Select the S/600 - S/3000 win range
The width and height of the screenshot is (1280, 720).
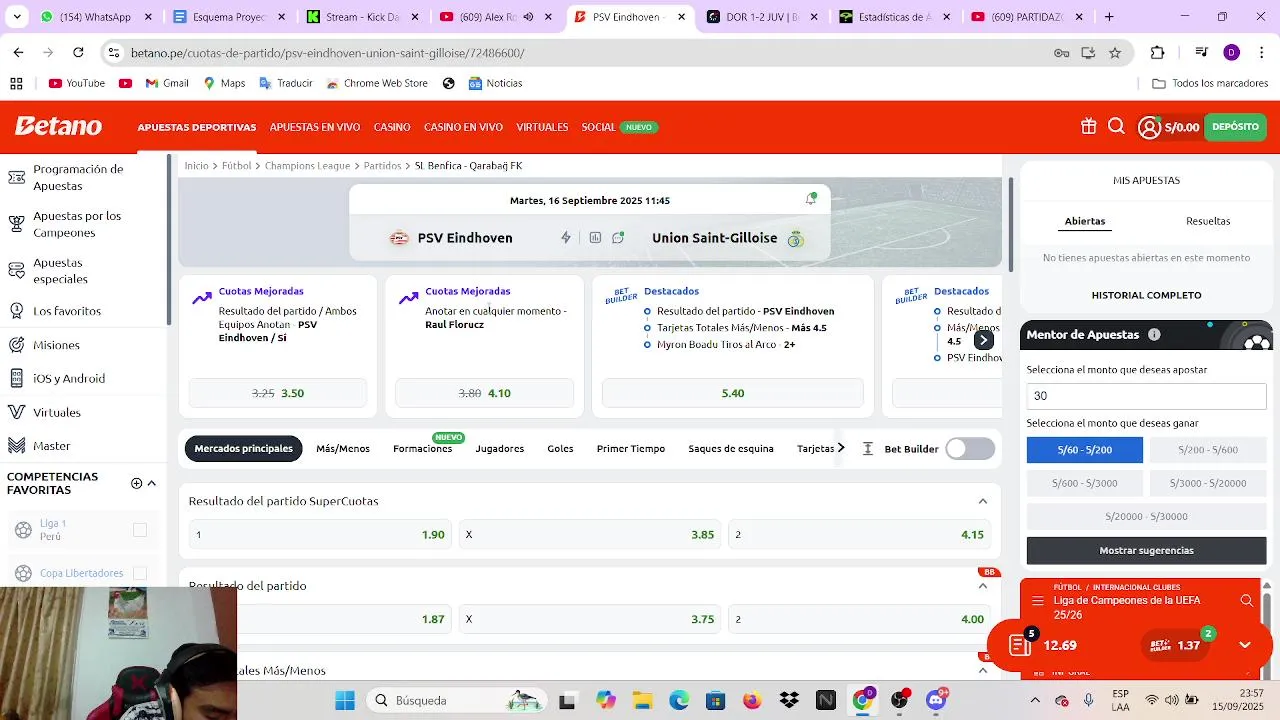click(x=1085, y=483)
